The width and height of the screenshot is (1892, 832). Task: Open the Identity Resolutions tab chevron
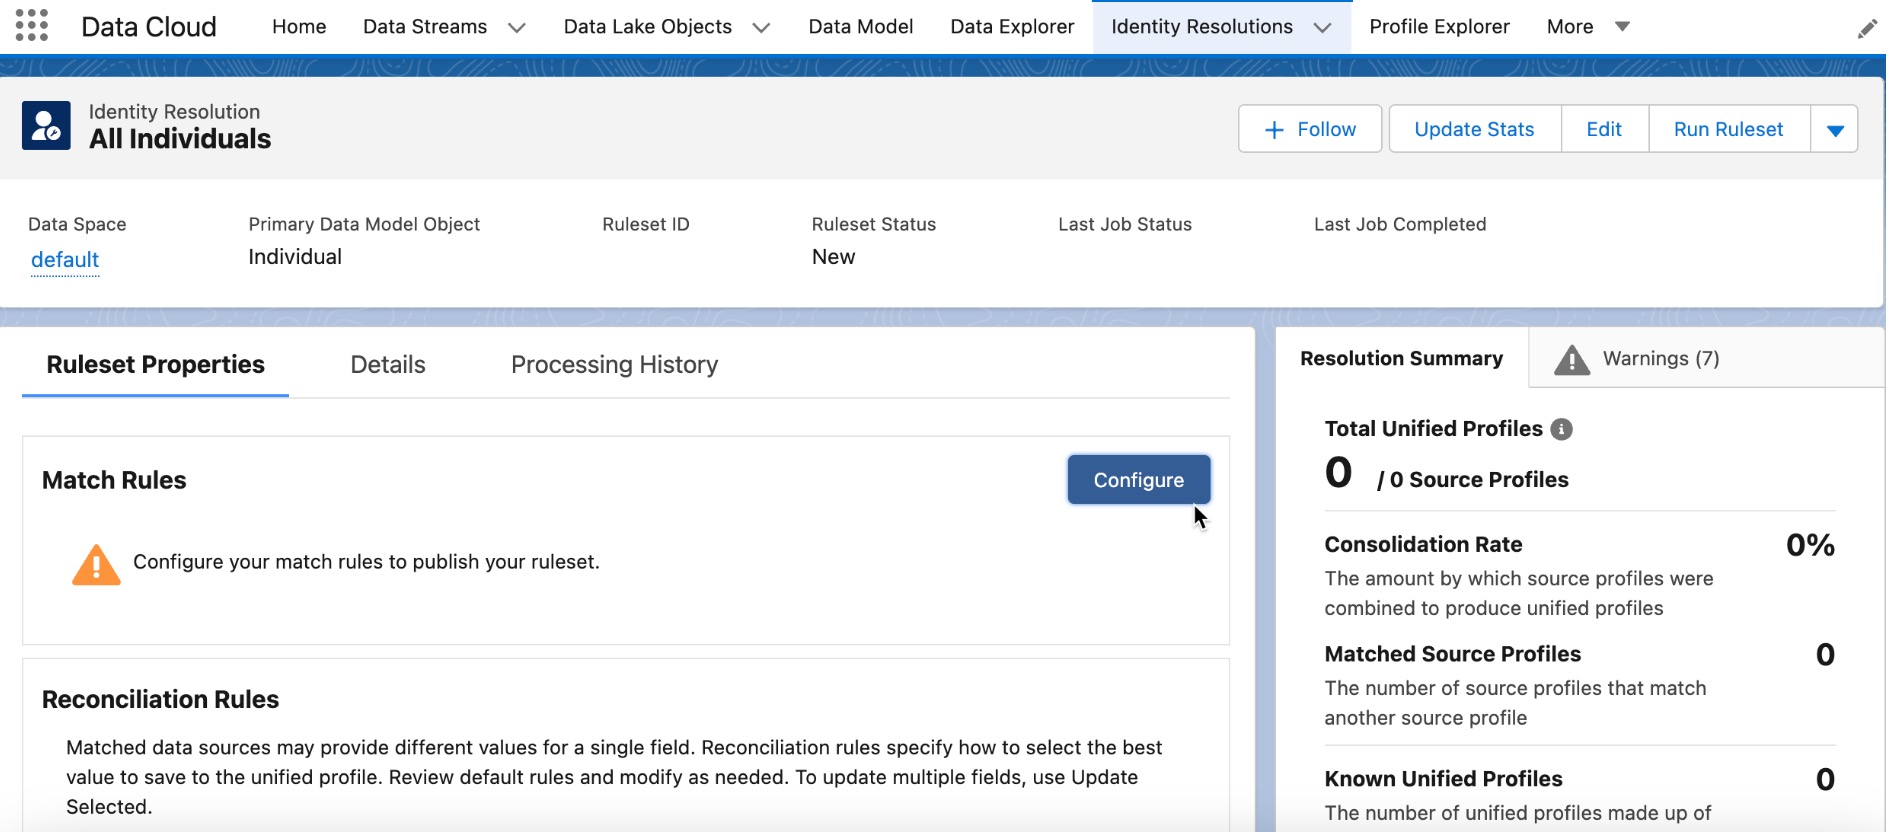(x=1322, y=28)
